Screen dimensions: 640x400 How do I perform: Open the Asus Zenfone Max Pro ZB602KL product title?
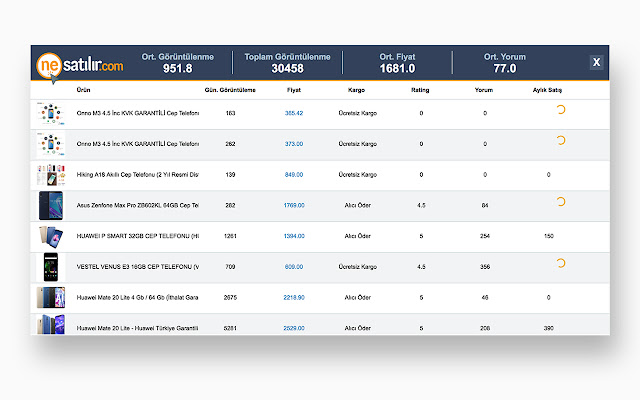(138, 205)
